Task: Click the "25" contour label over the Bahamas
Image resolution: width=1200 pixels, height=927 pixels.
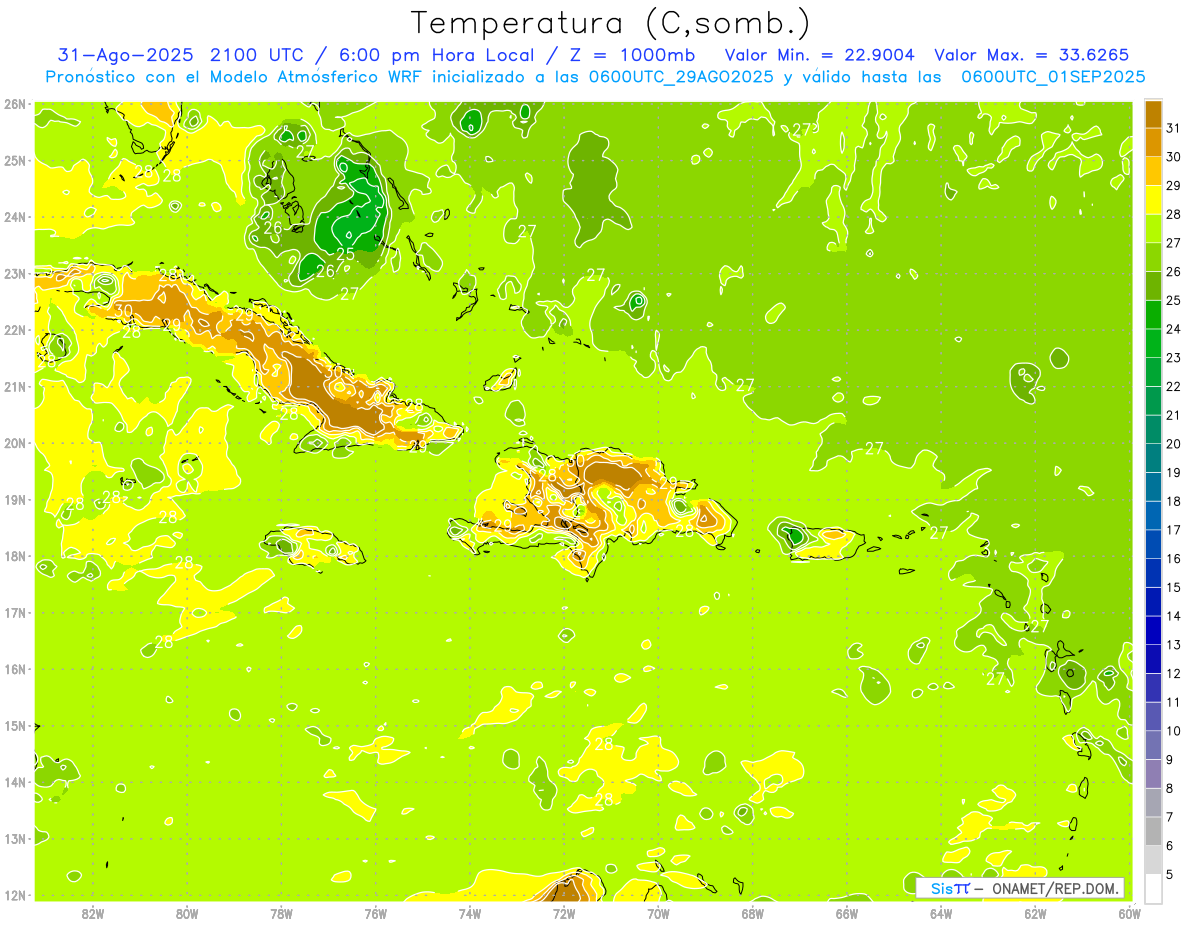Action: tap(345, 255)
